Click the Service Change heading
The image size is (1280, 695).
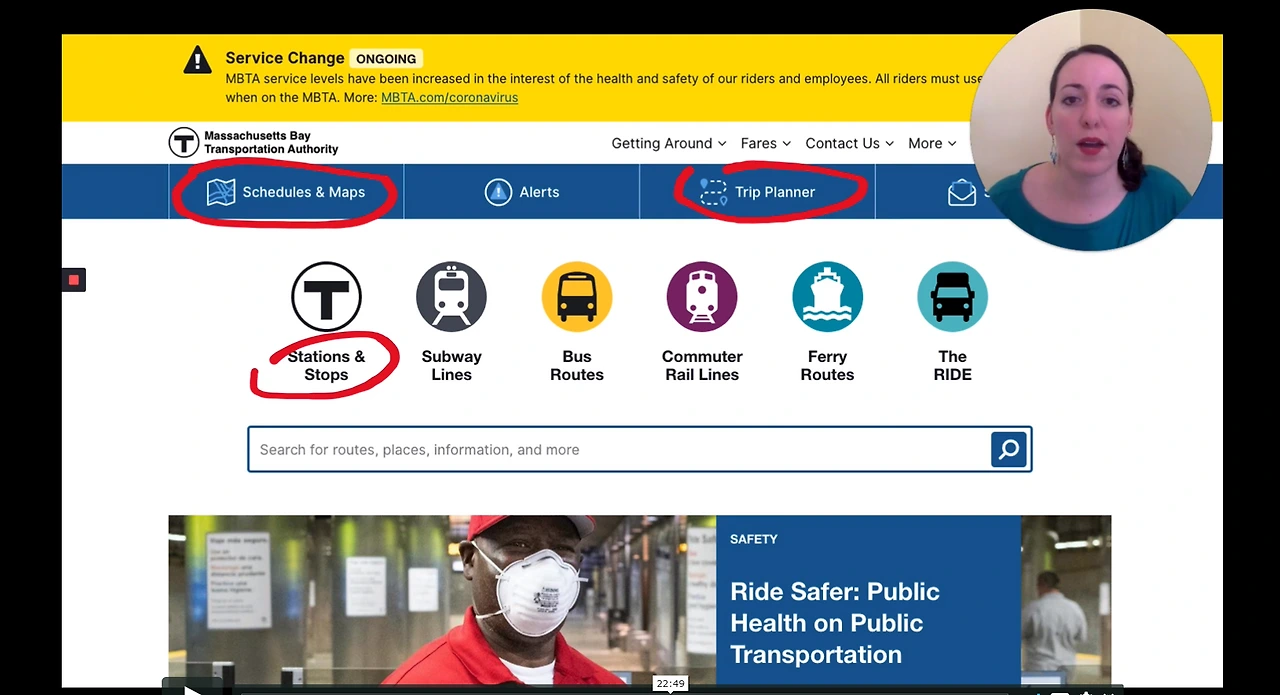285,58
